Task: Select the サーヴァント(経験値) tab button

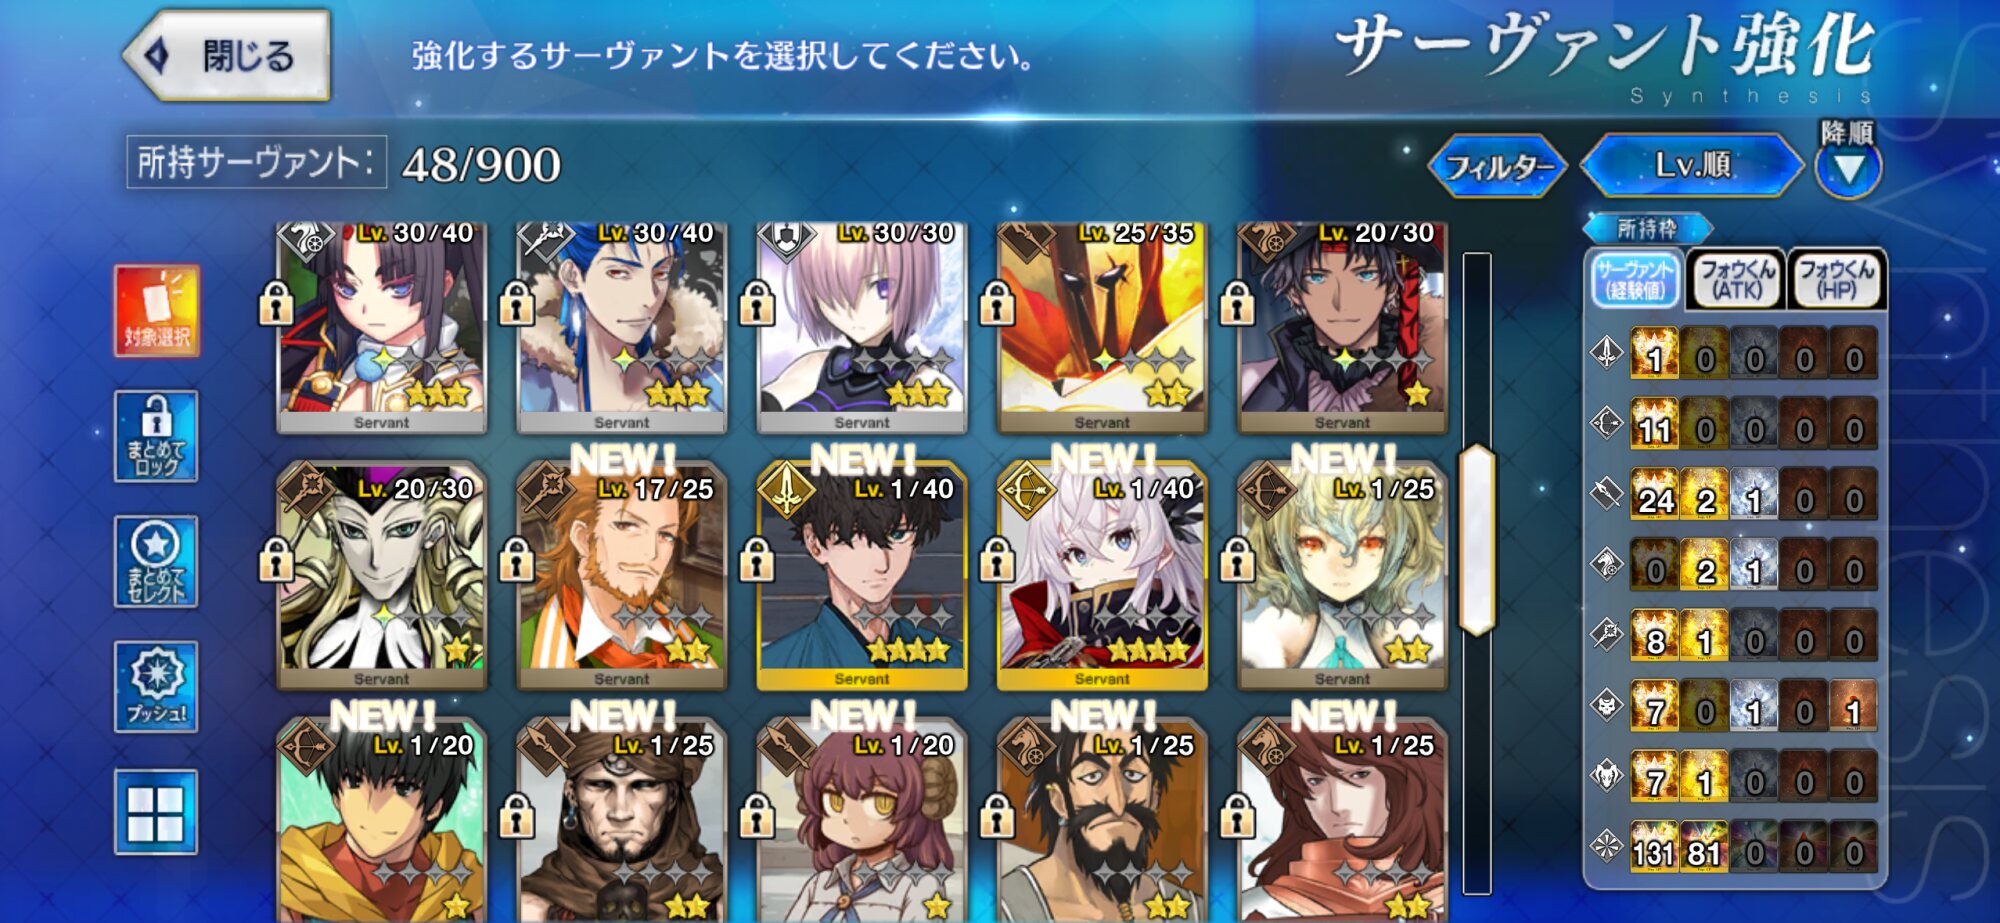Action: point(1634,279)
